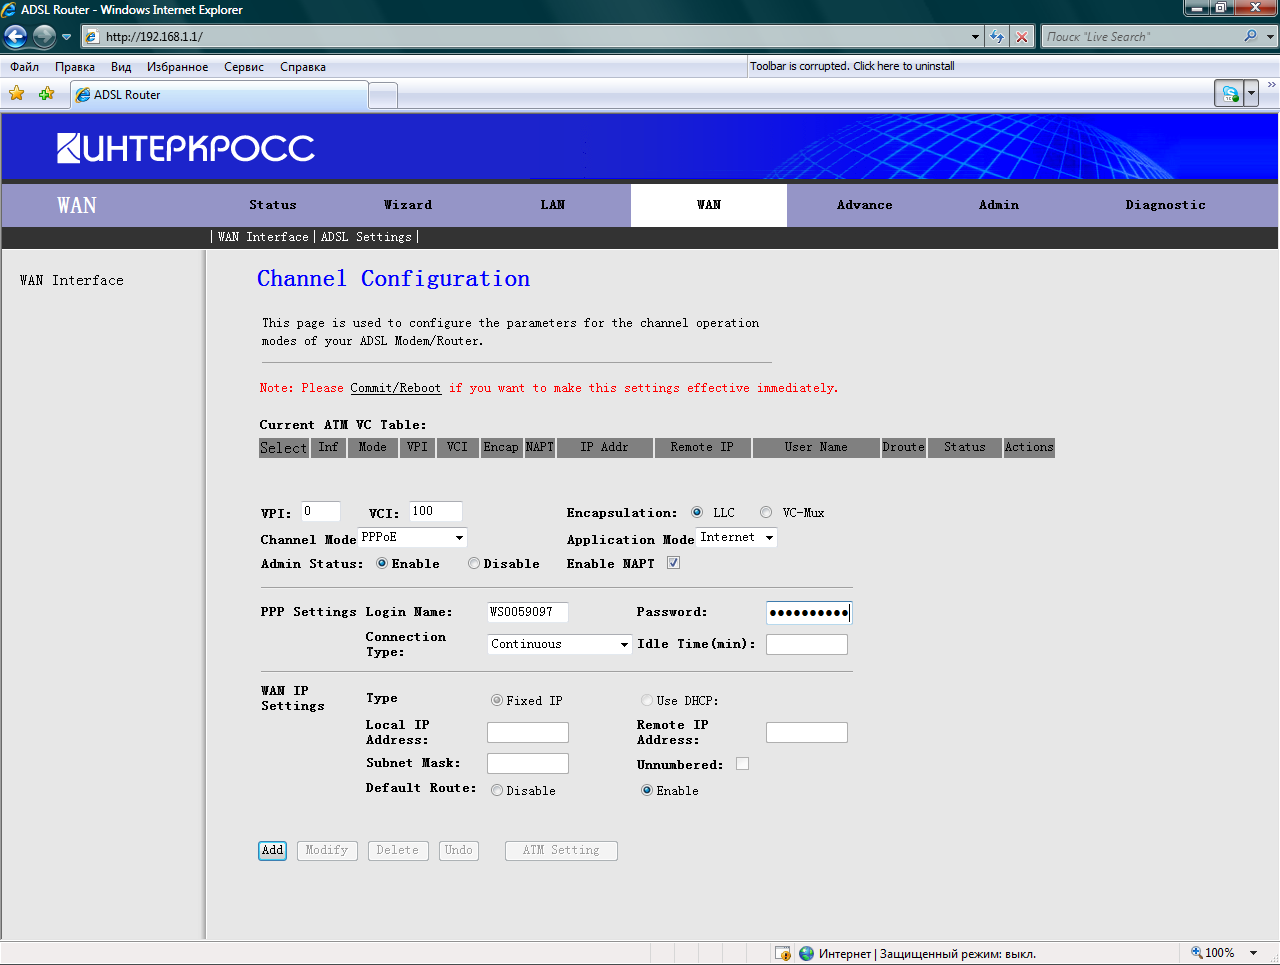Open a new blank tab
1280x965 pixels.
coord(383,95)
